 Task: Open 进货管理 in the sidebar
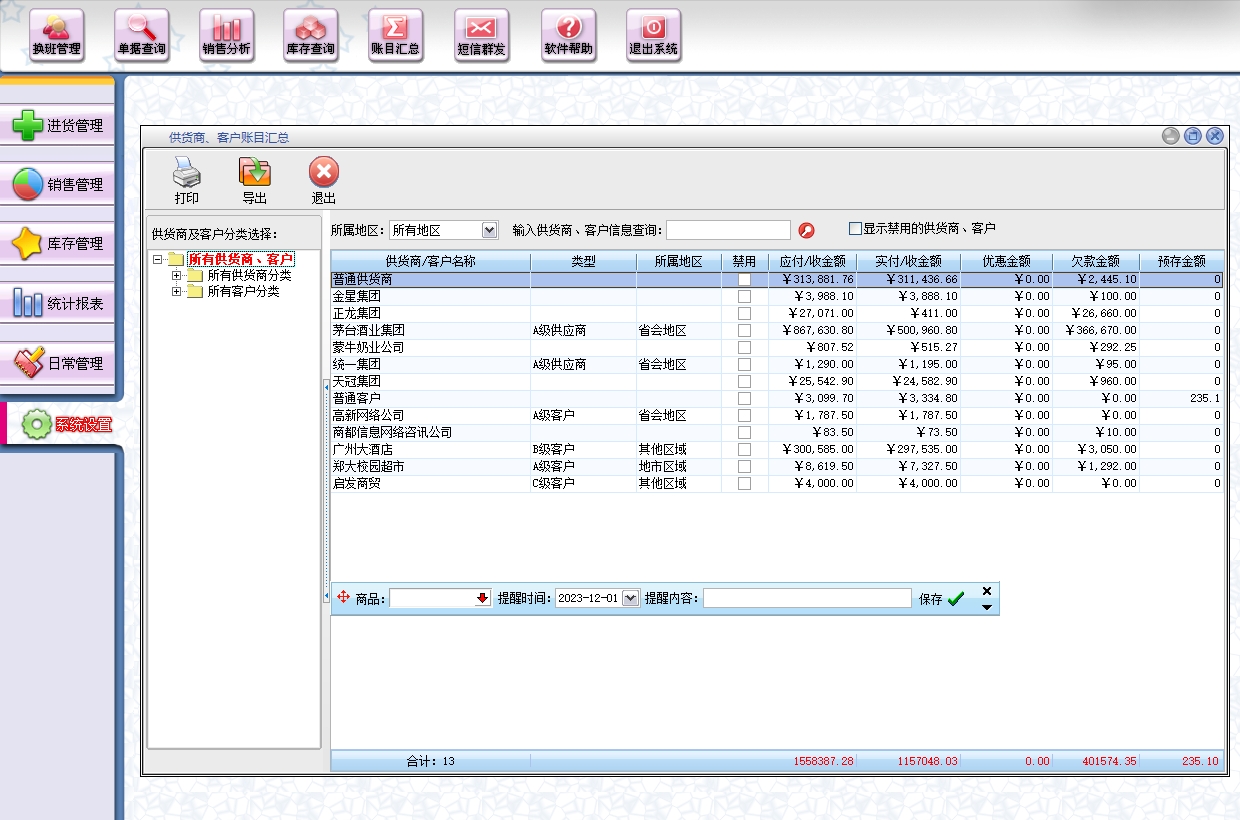pos(58,126)
